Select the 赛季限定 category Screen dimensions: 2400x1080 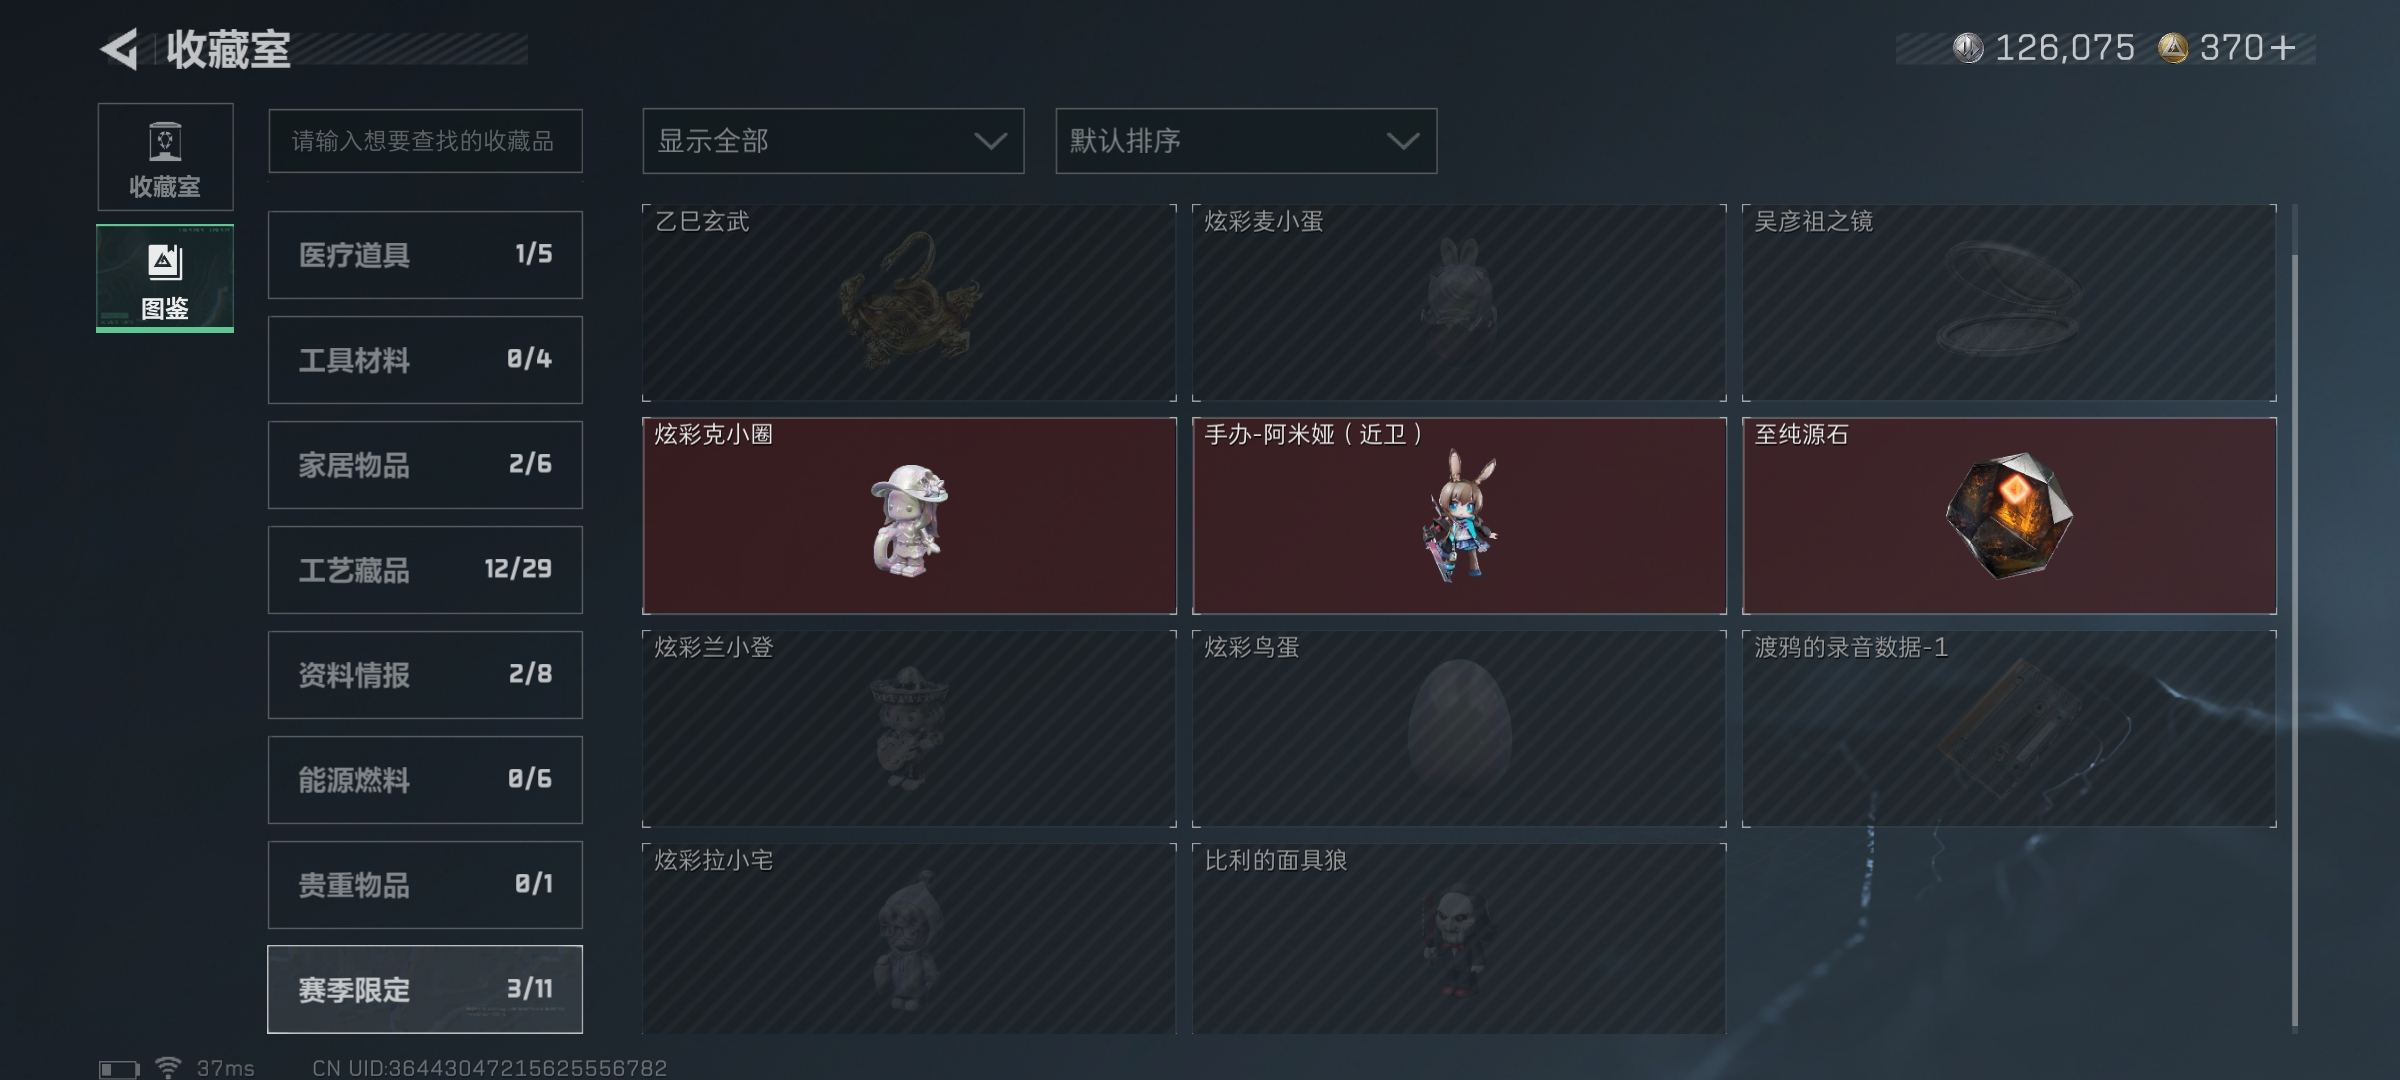pos(425,989)
